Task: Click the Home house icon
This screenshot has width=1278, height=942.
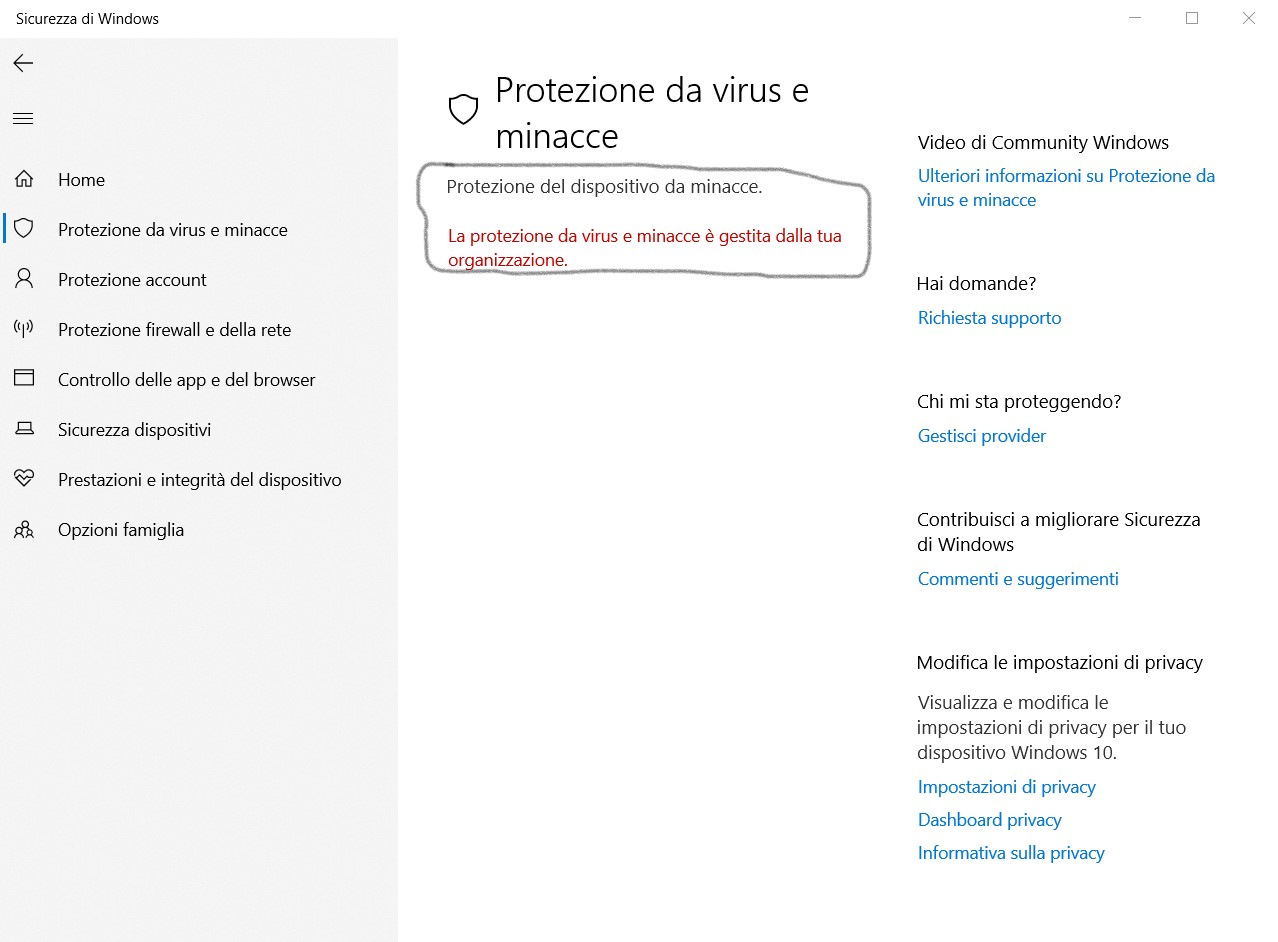Action: click(x=24, y=180)
